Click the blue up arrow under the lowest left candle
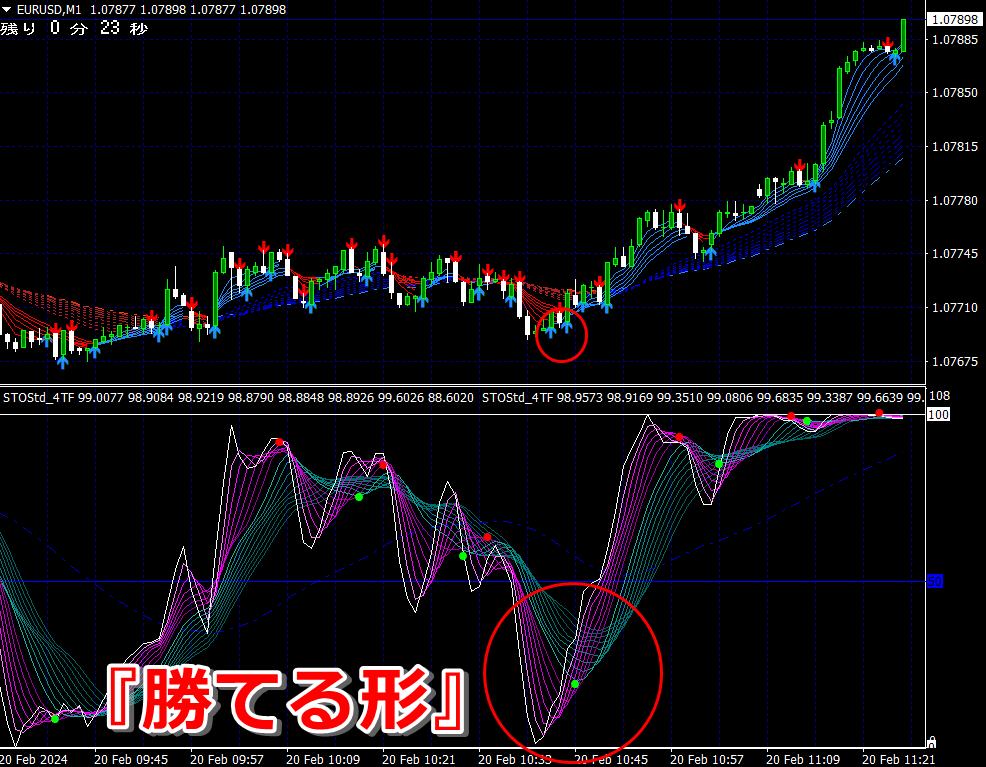 tap(62, 361)
